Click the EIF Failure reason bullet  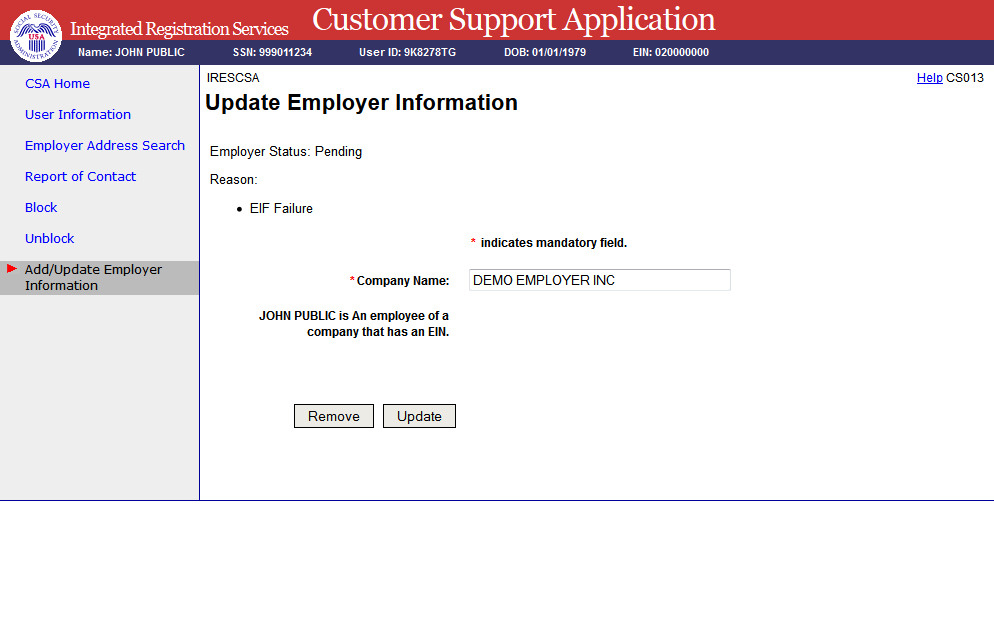pyautogui.click(x=281, y=208)
